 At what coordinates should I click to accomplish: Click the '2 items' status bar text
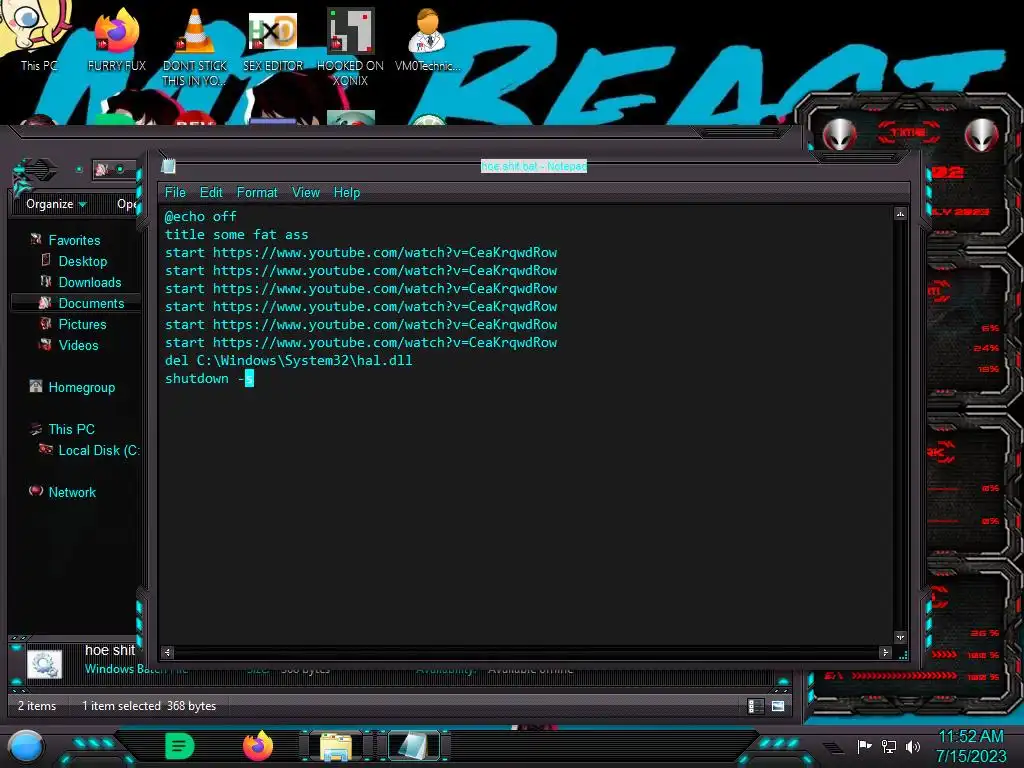[x=37, y=706]
